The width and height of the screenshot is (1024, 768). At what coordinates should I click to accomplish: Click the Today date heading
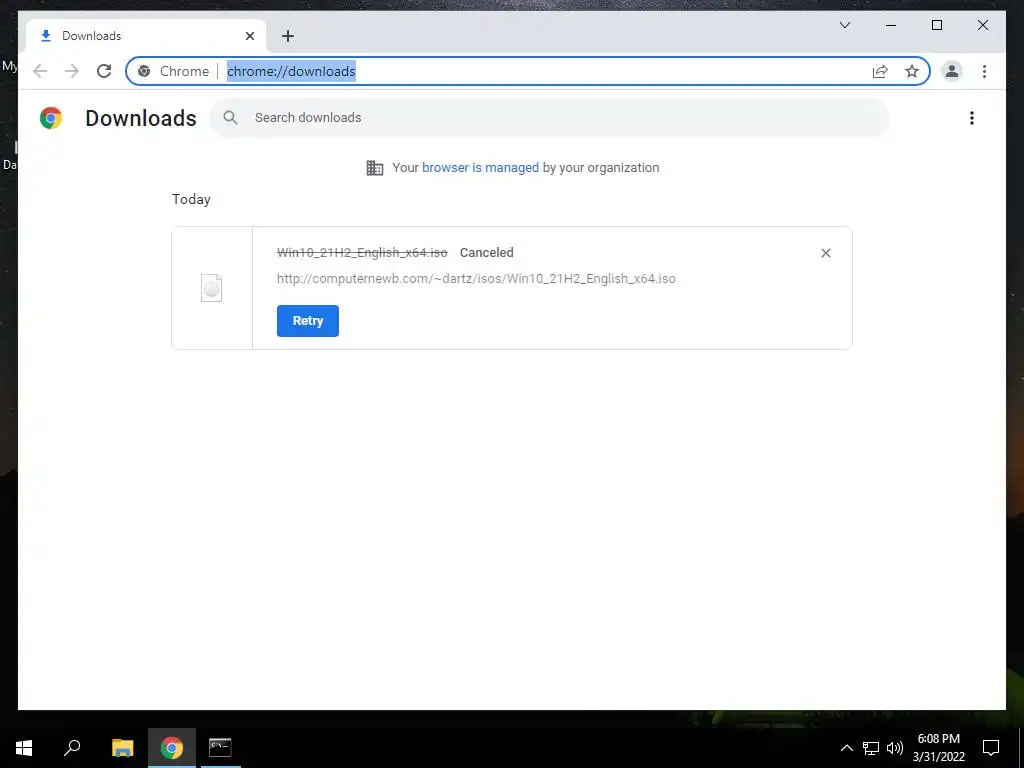click(x=191, y=199)
